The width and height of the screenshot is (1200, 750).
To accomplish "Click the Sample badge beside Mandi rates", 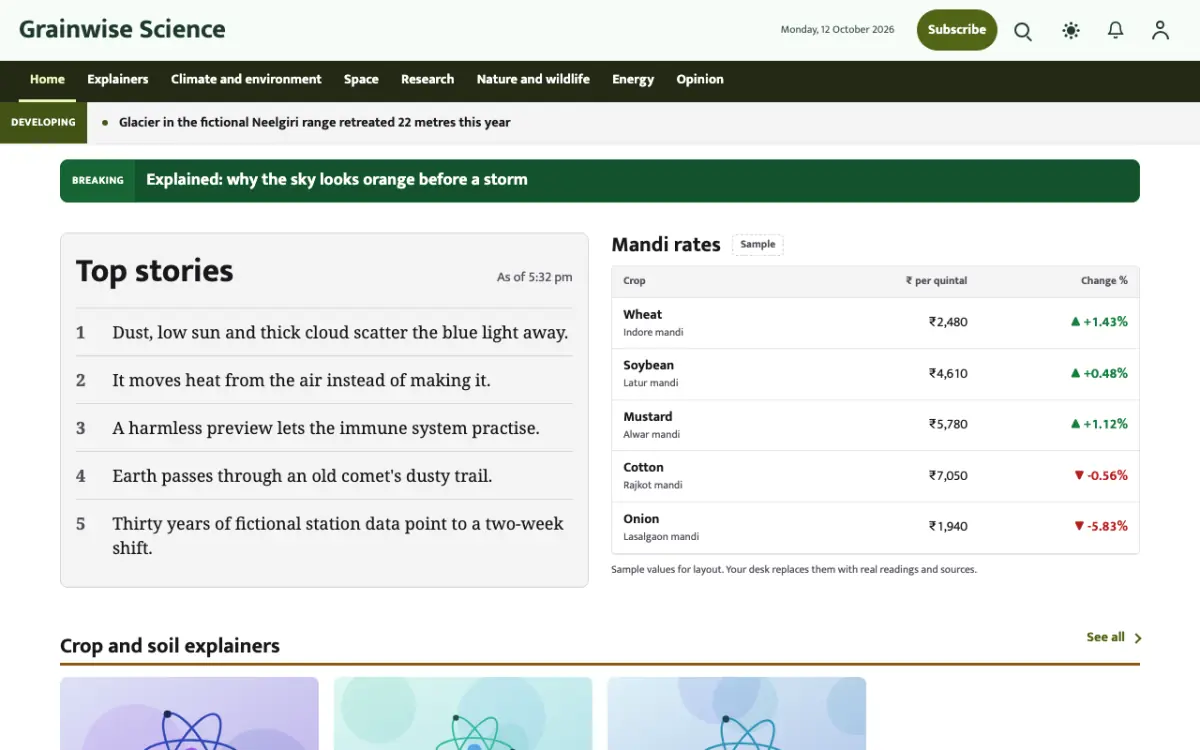I will (x=758, y=244).
